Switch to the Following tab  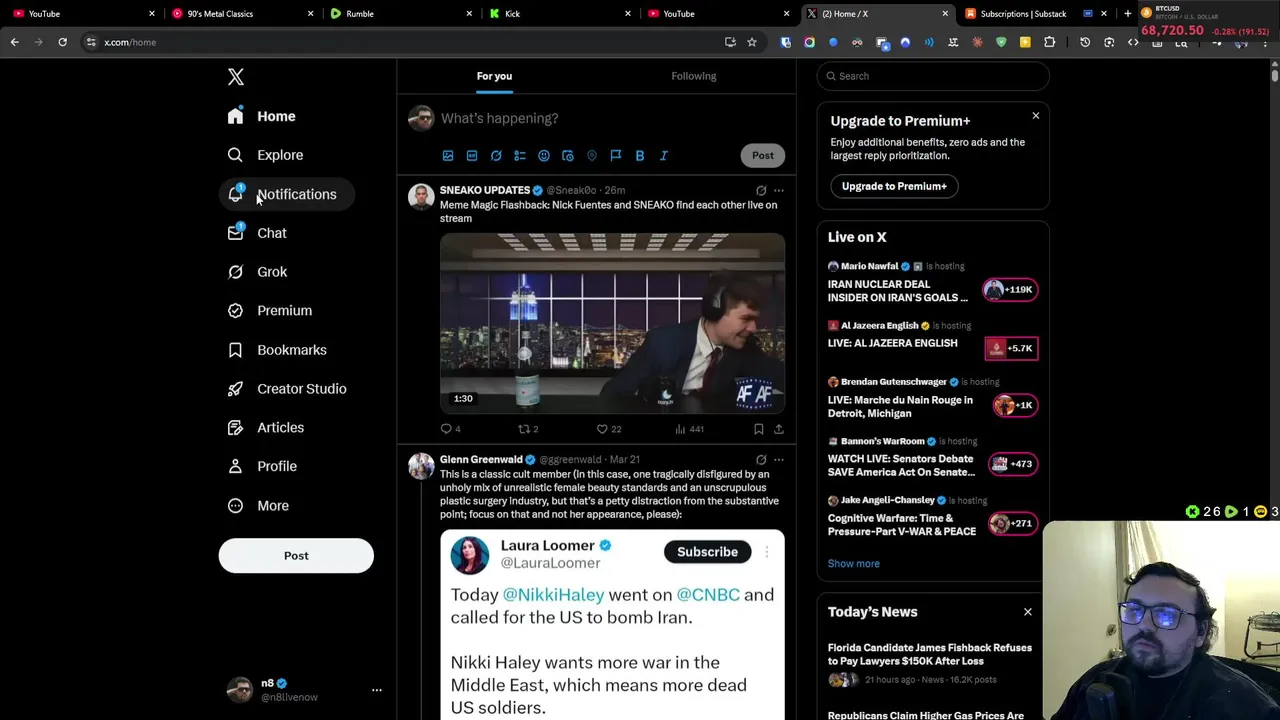pyautogui.click(x=694, y=76)
